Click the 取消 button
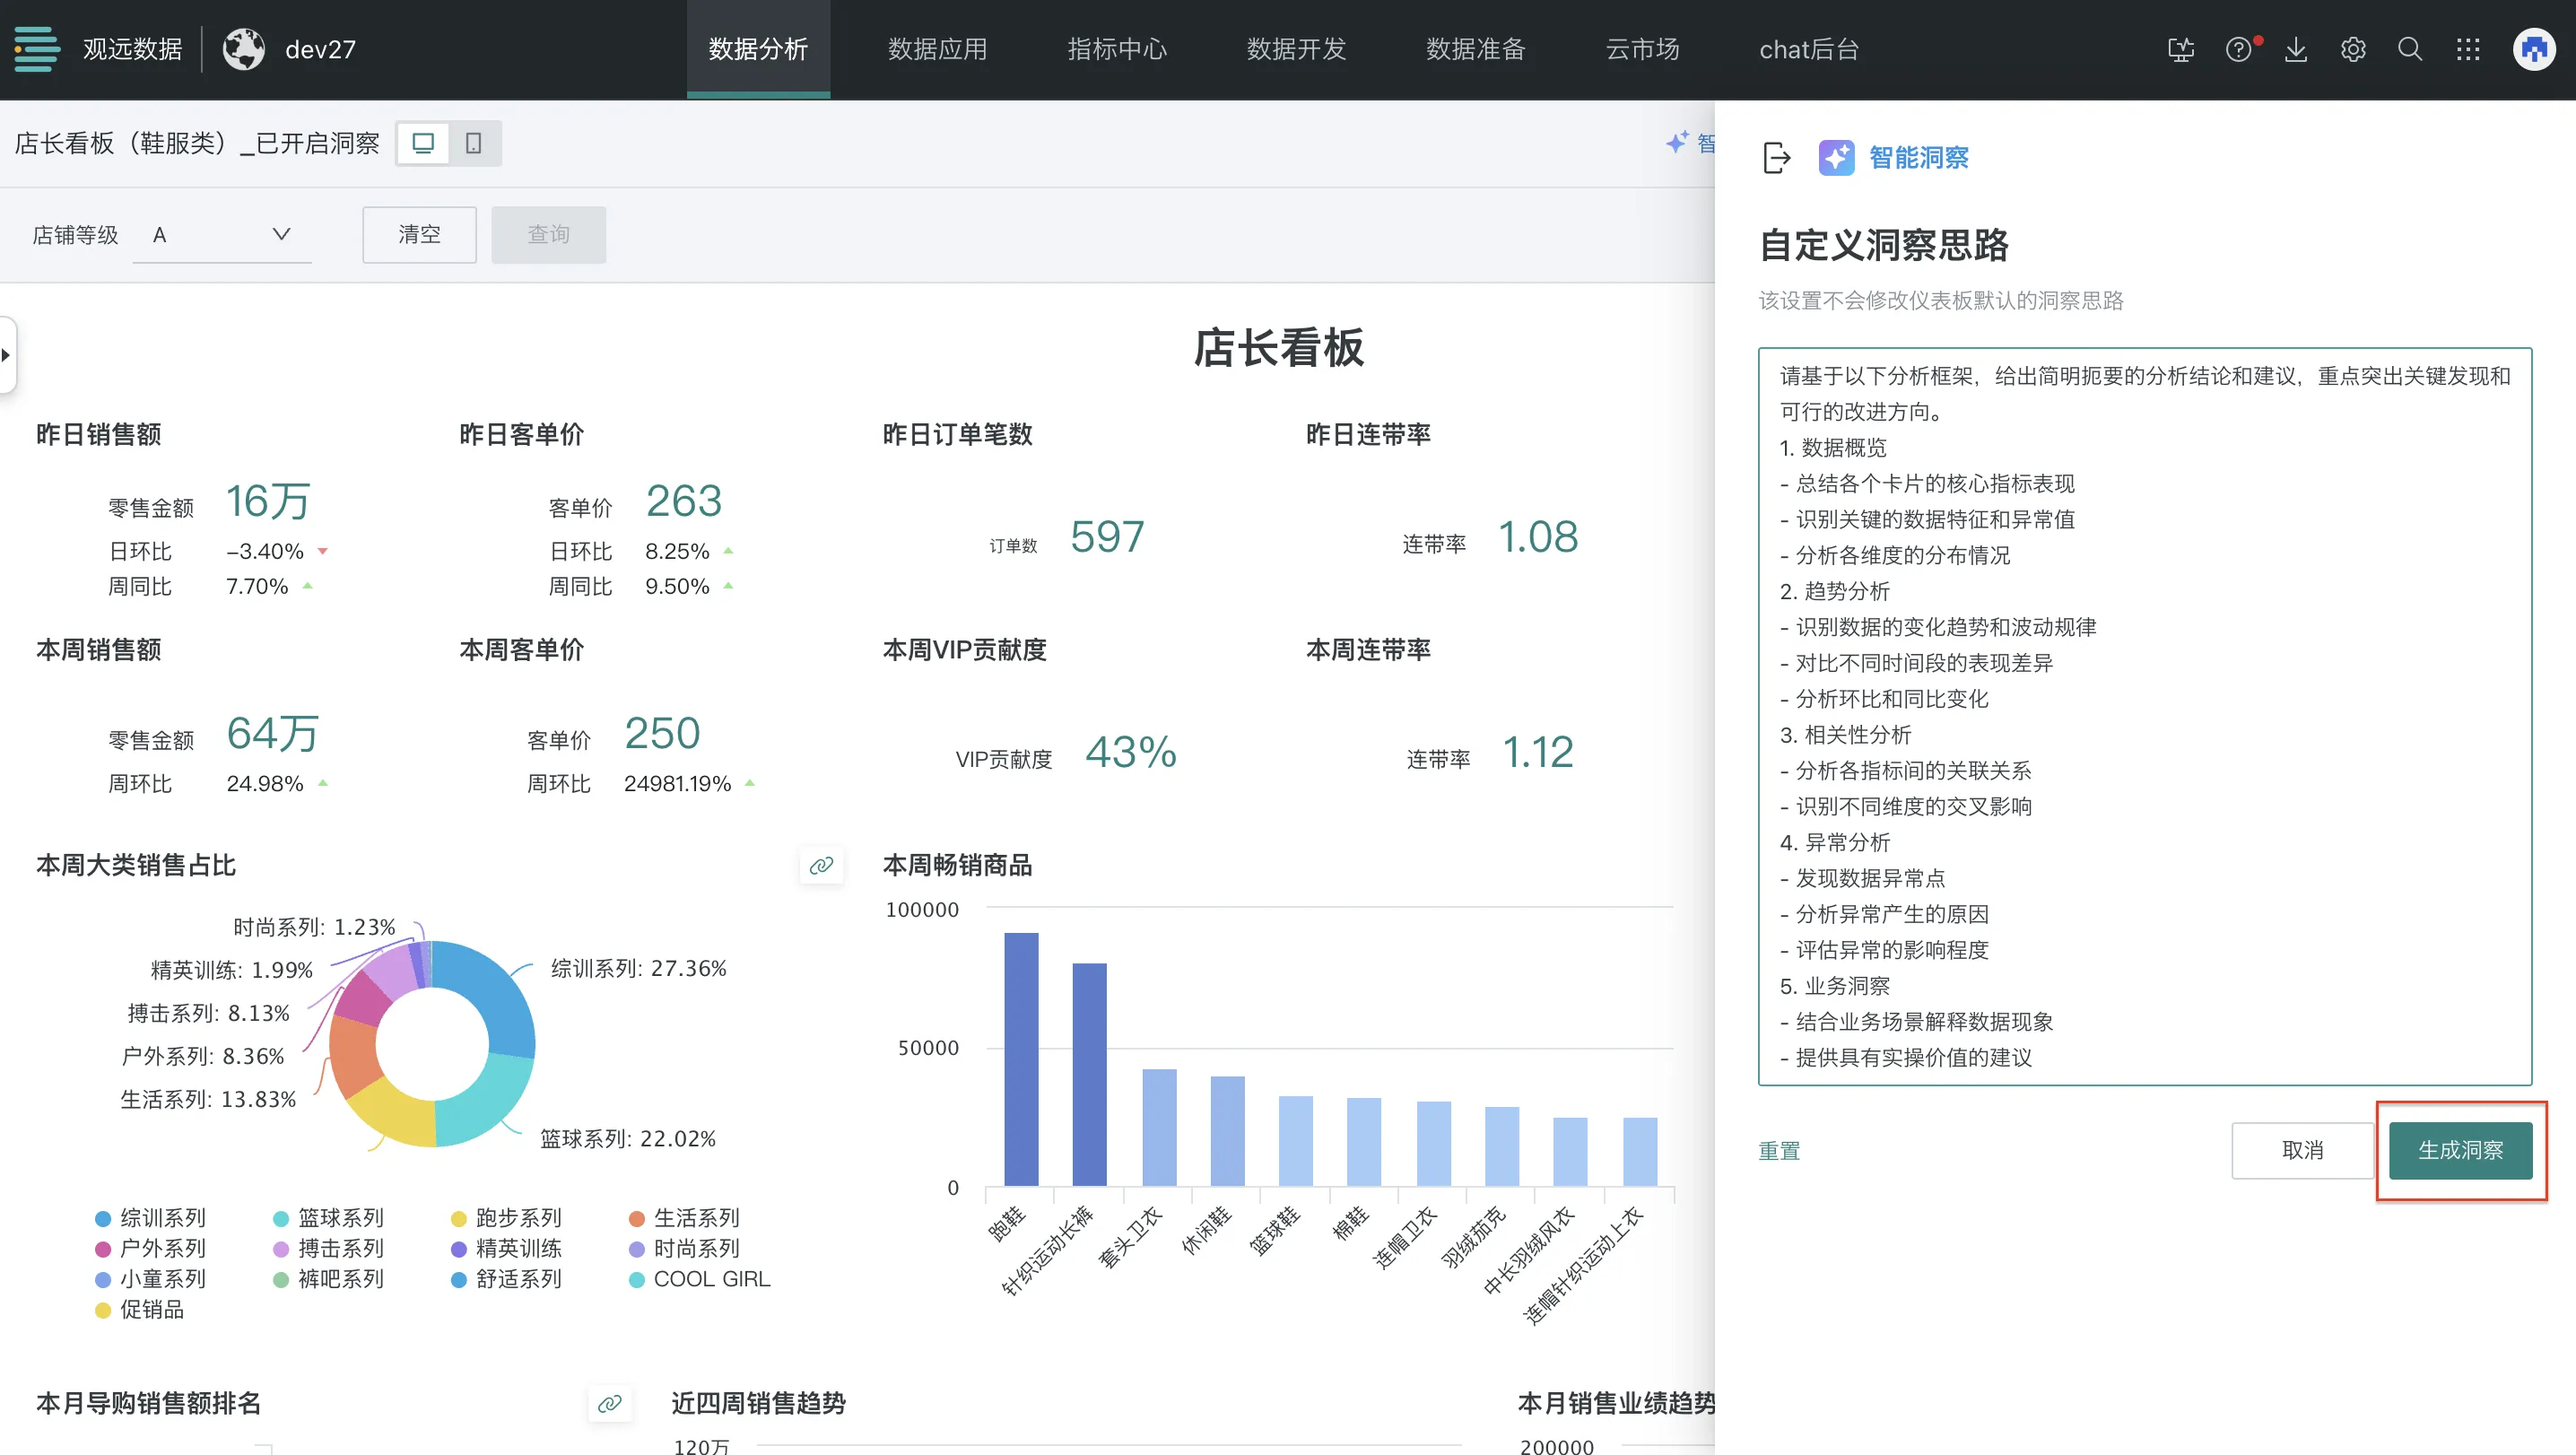 pos(2302,1150)
